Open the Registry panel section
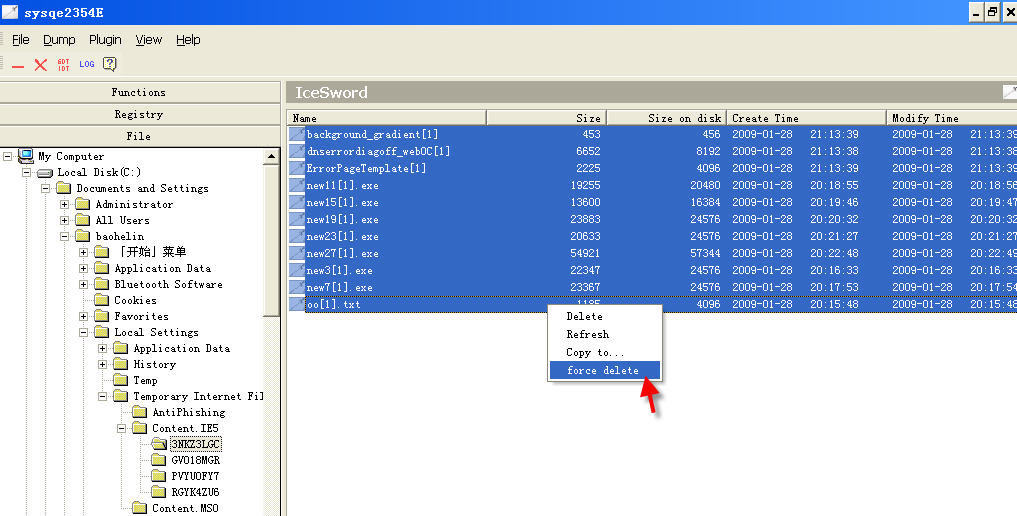Screen dimensions: 1017x516 pyautogui.click(x=139, y=114)
